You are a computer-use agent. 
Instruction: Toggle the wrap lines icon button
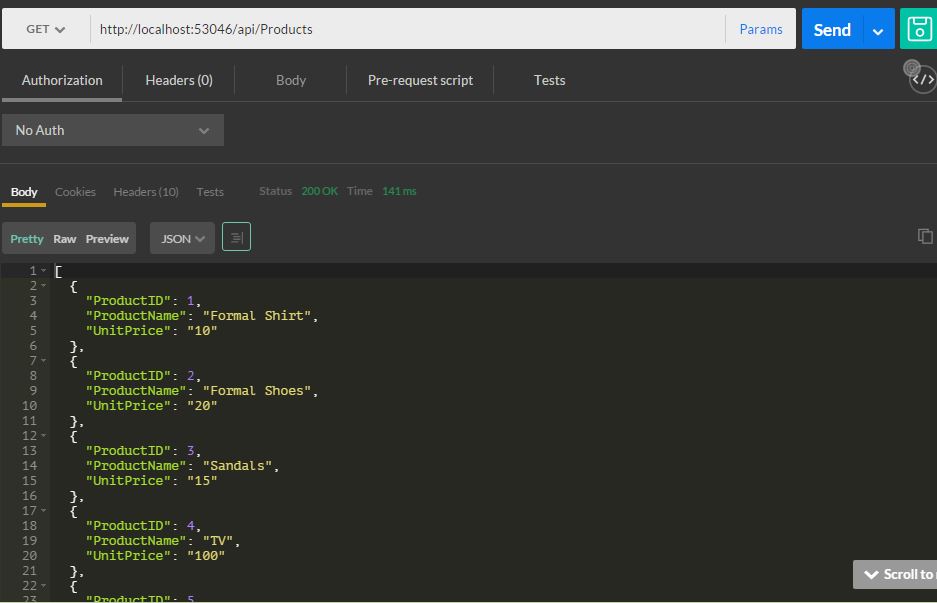(x=236, y=238)
